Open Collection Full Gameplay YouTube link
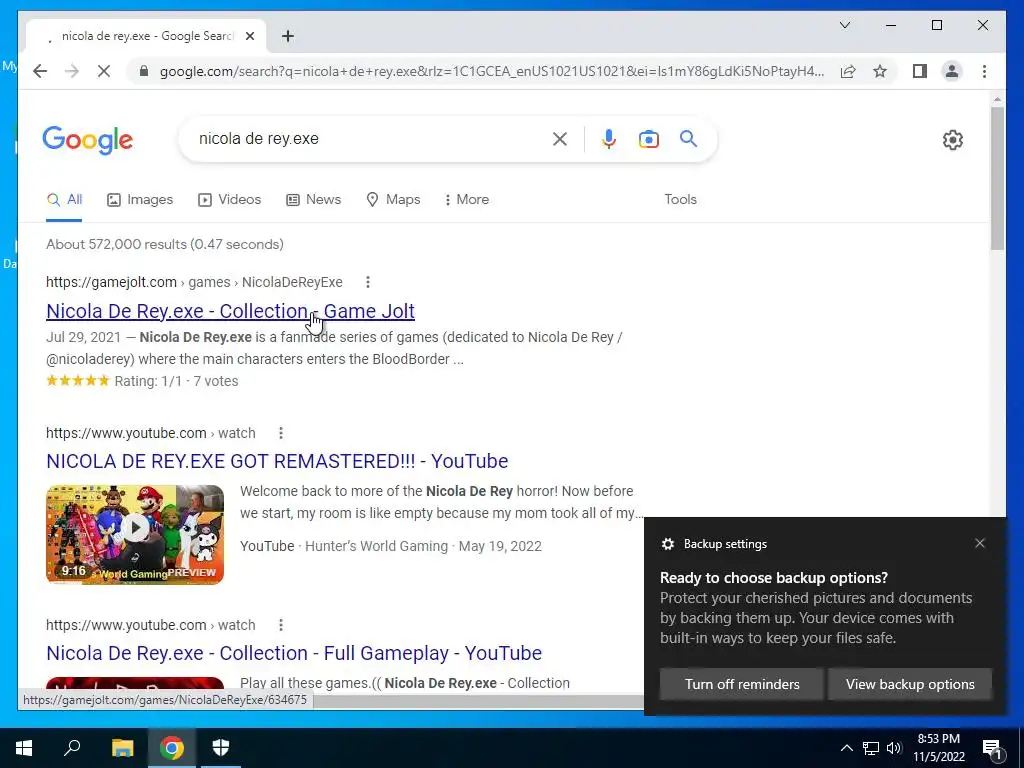The width and height of the screenshot is (1024, 768). (294, 653)
